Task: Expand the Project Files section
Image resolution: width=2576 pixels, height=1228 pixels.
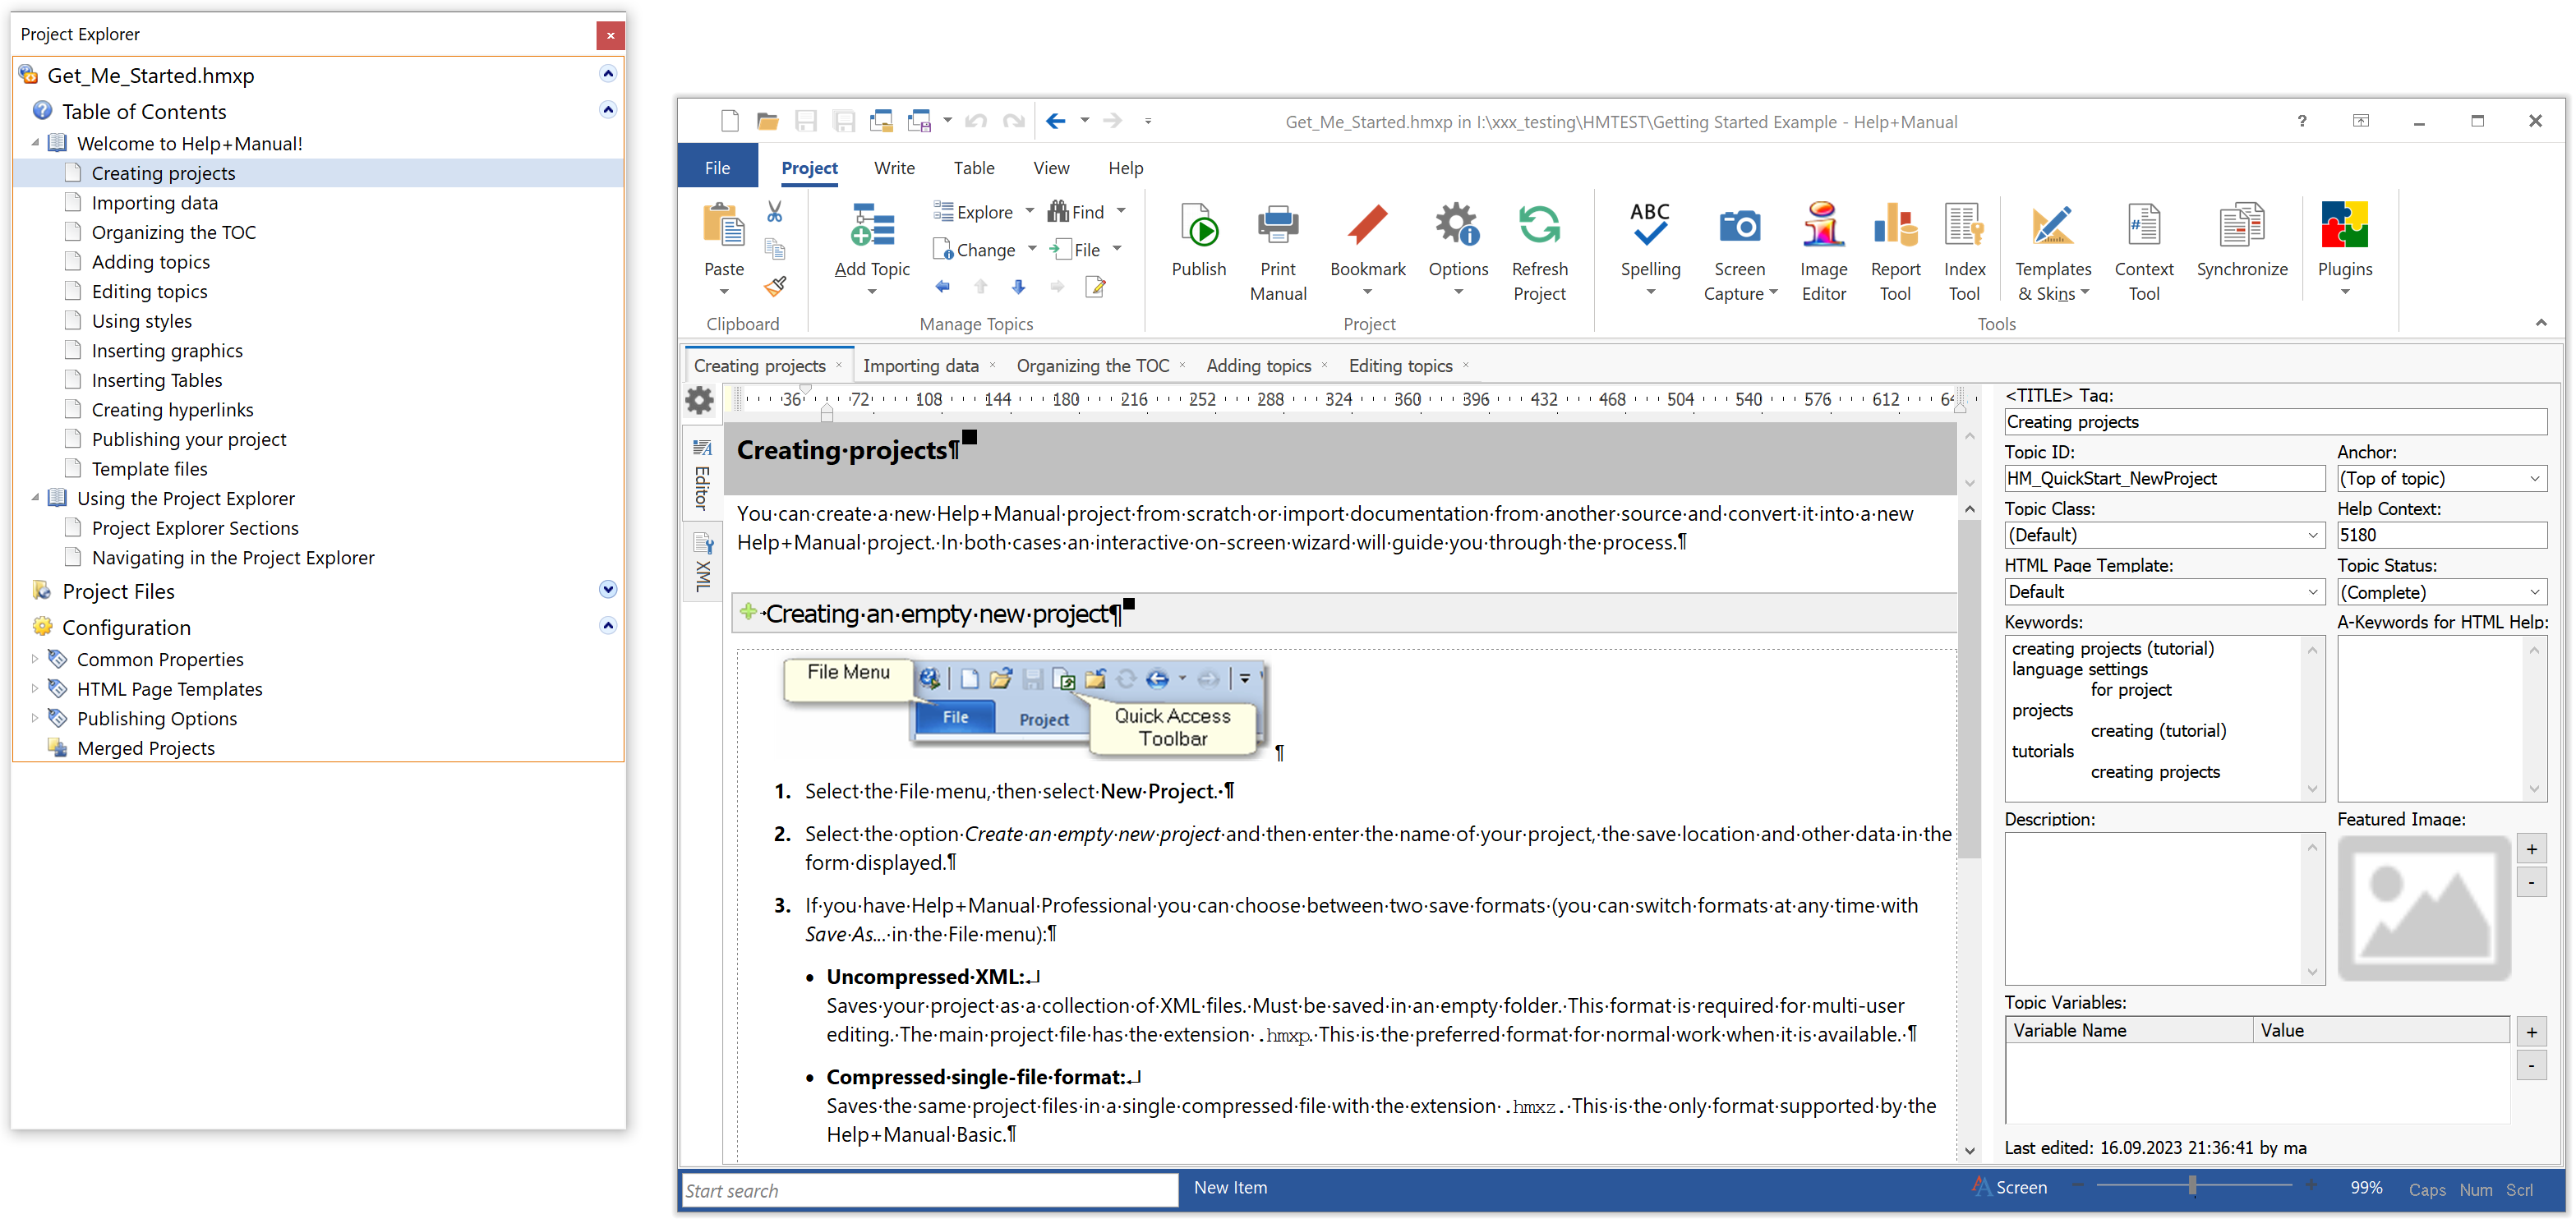Action: click(x=608, y=590)
